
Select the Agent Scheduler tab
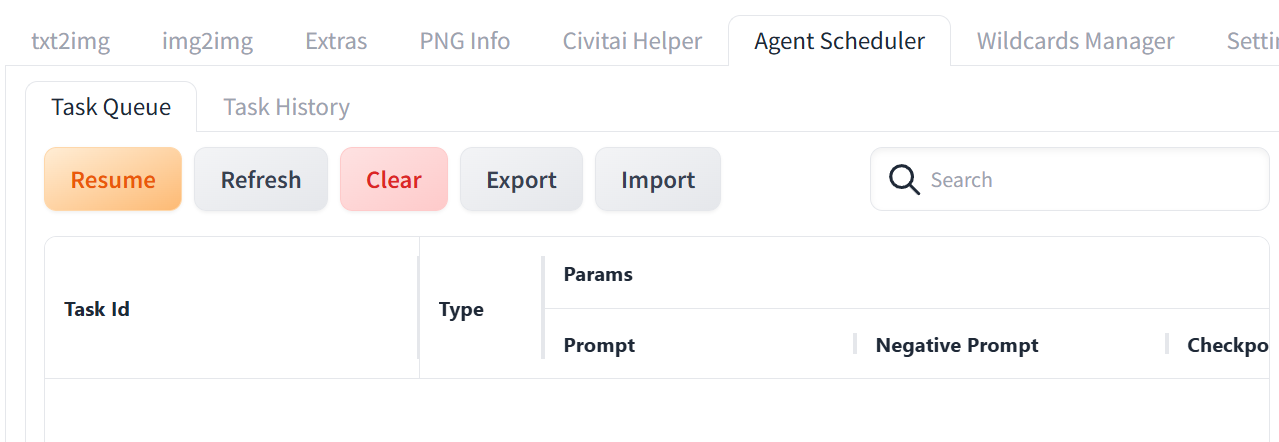pyautogui.click(x=840, y=41)
